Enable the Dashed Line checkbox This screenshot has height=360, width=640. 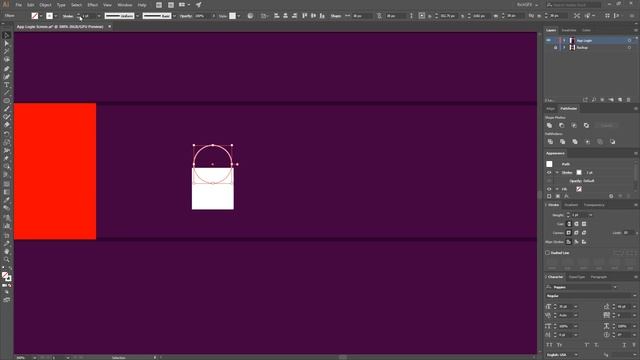pos(547,253)
